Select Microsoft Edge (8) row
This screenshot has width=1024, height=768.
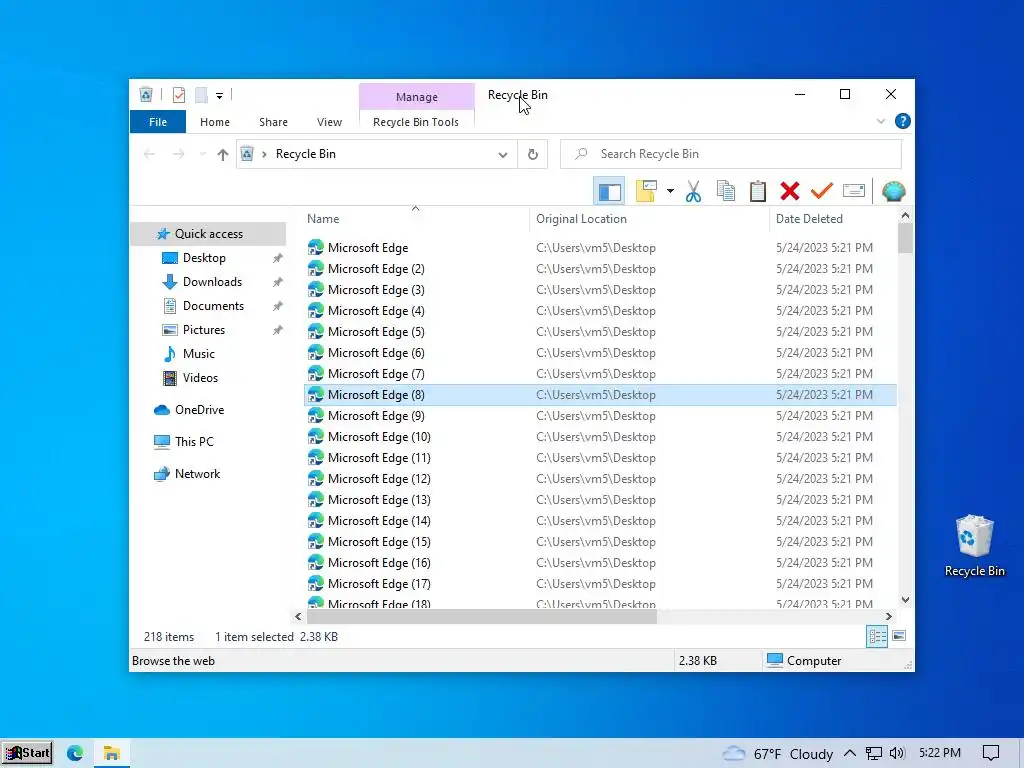point(600,395)
